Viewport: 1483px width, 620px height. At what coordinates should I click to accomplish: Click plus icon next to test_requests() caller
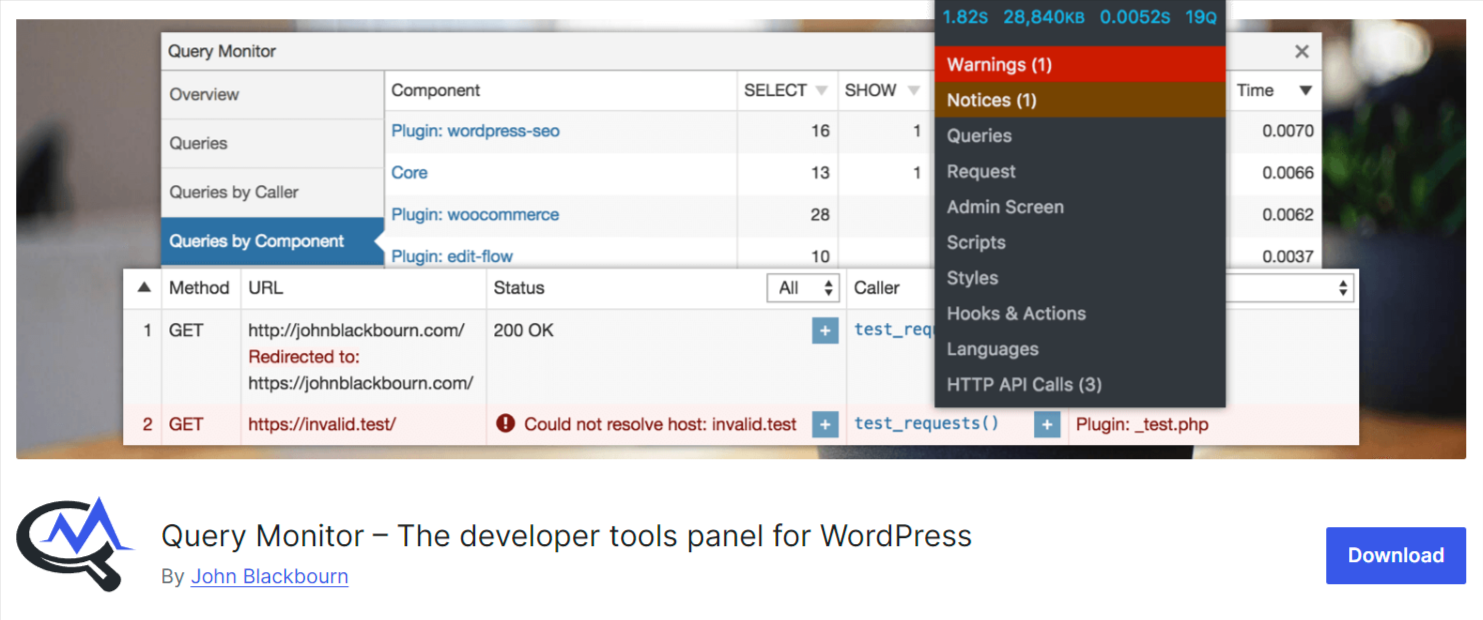pos(1046,425)
